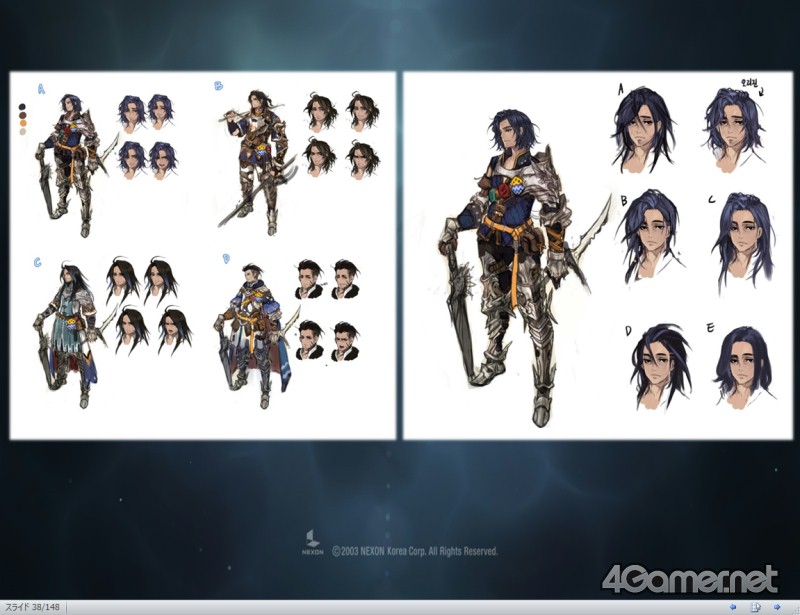This screenshot has width=800, height=615.
Task: Click the left concept art sheet with designs A–D
Action: point(203,255)
